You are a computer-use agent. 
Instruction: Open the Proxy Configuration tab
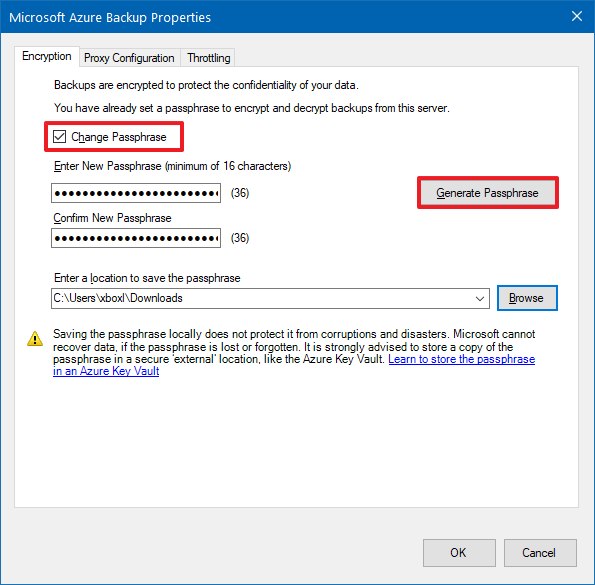point(129,58)
